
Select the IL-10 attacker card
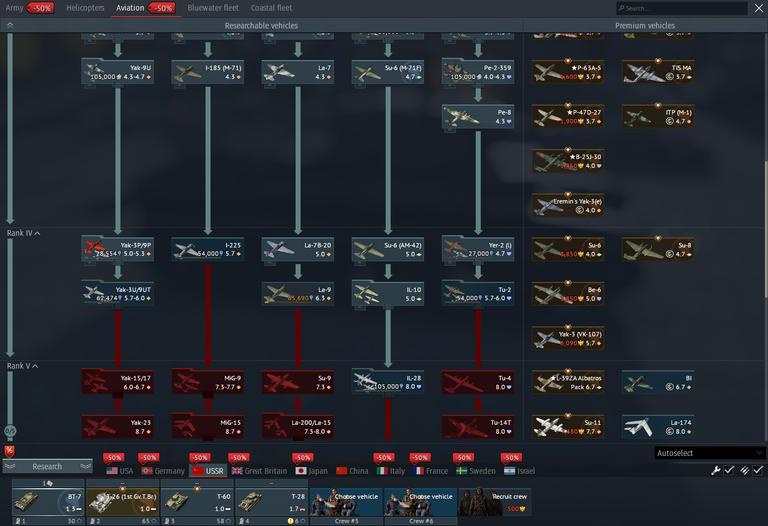point(388,293)
